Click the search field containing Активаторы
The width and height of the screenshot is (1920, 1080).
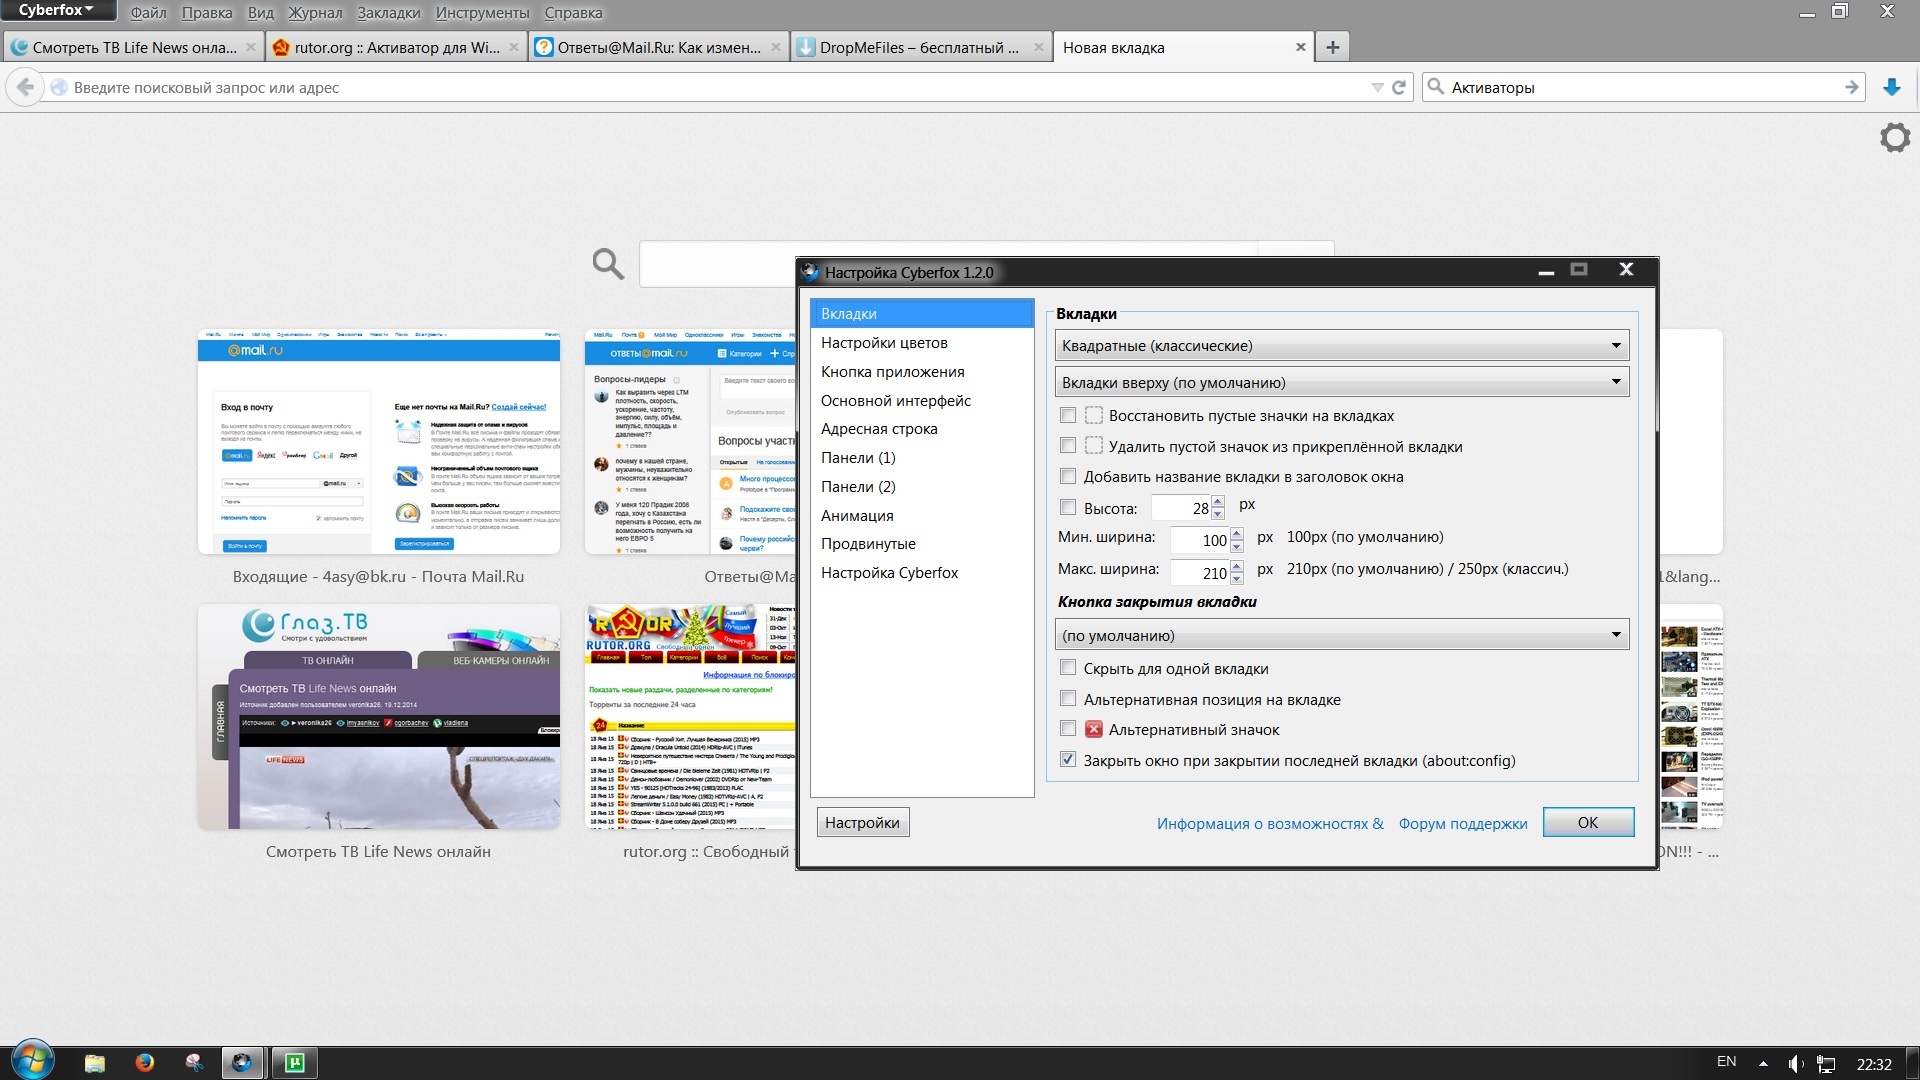(1644, 88)
